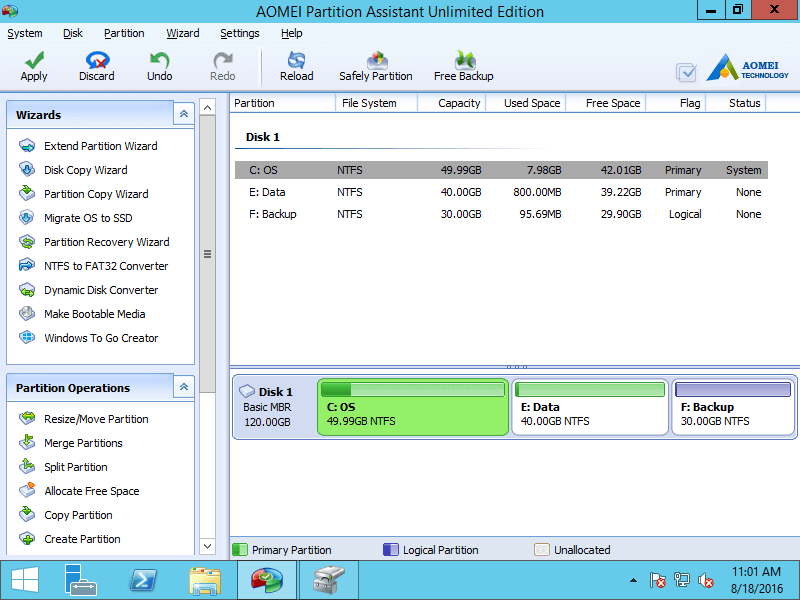This screenshot has height=600, width=800.
Task: Open the Safely Partition tool
Action: coord(376,62)
